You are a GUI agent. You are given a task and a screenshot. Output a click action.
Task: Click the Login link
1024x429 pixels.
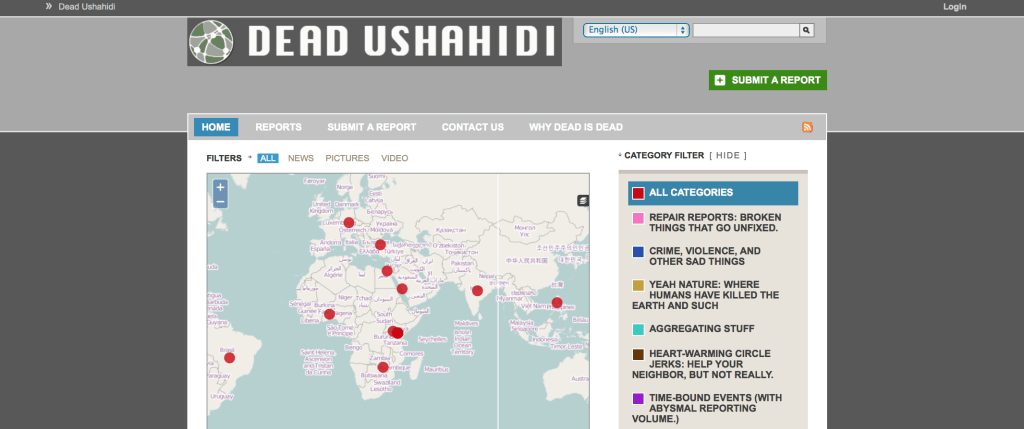coord(954,7)
